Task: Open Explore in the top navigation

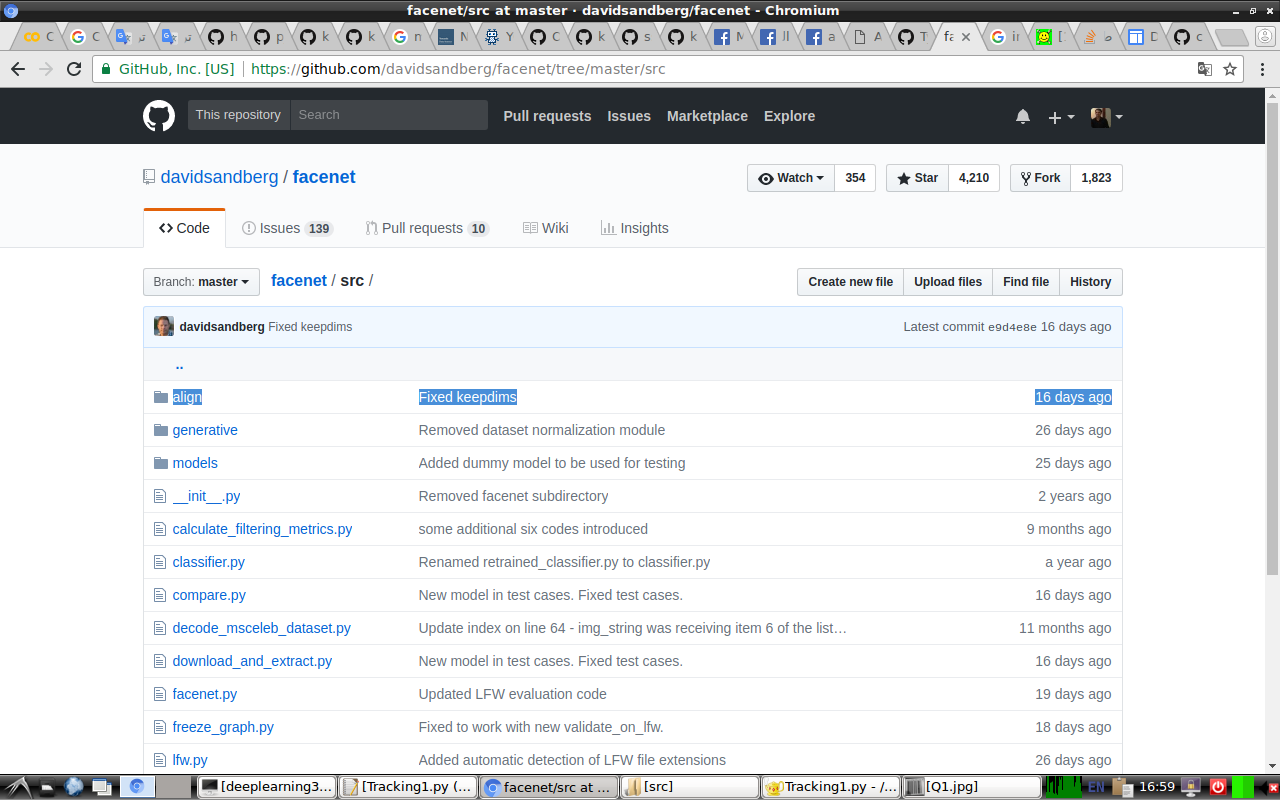Action: point(789,116)
